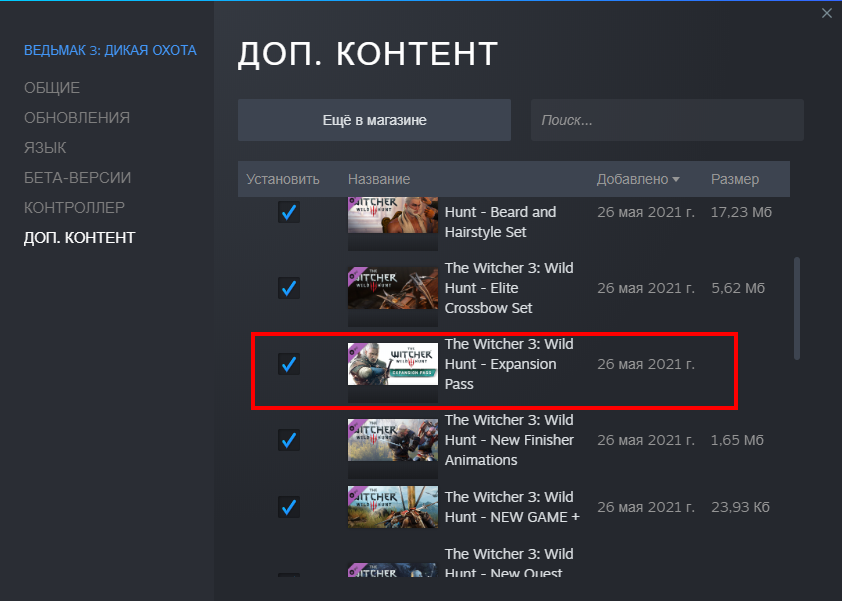The height and width of the screenshot is (601, 842).
Task: Uncheck Beard and Hairstyle Set checkbox
Action: [289, 212]
